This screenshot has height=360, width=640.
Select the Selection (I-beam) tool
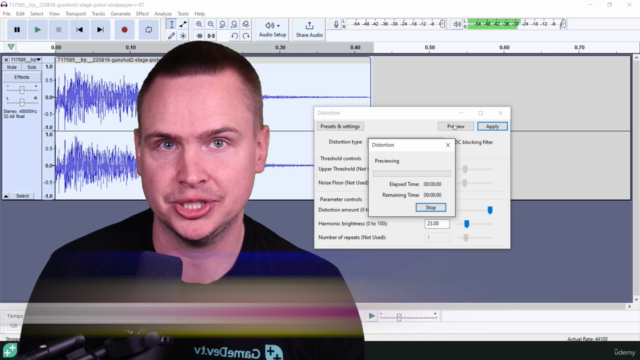pos(171,24)
